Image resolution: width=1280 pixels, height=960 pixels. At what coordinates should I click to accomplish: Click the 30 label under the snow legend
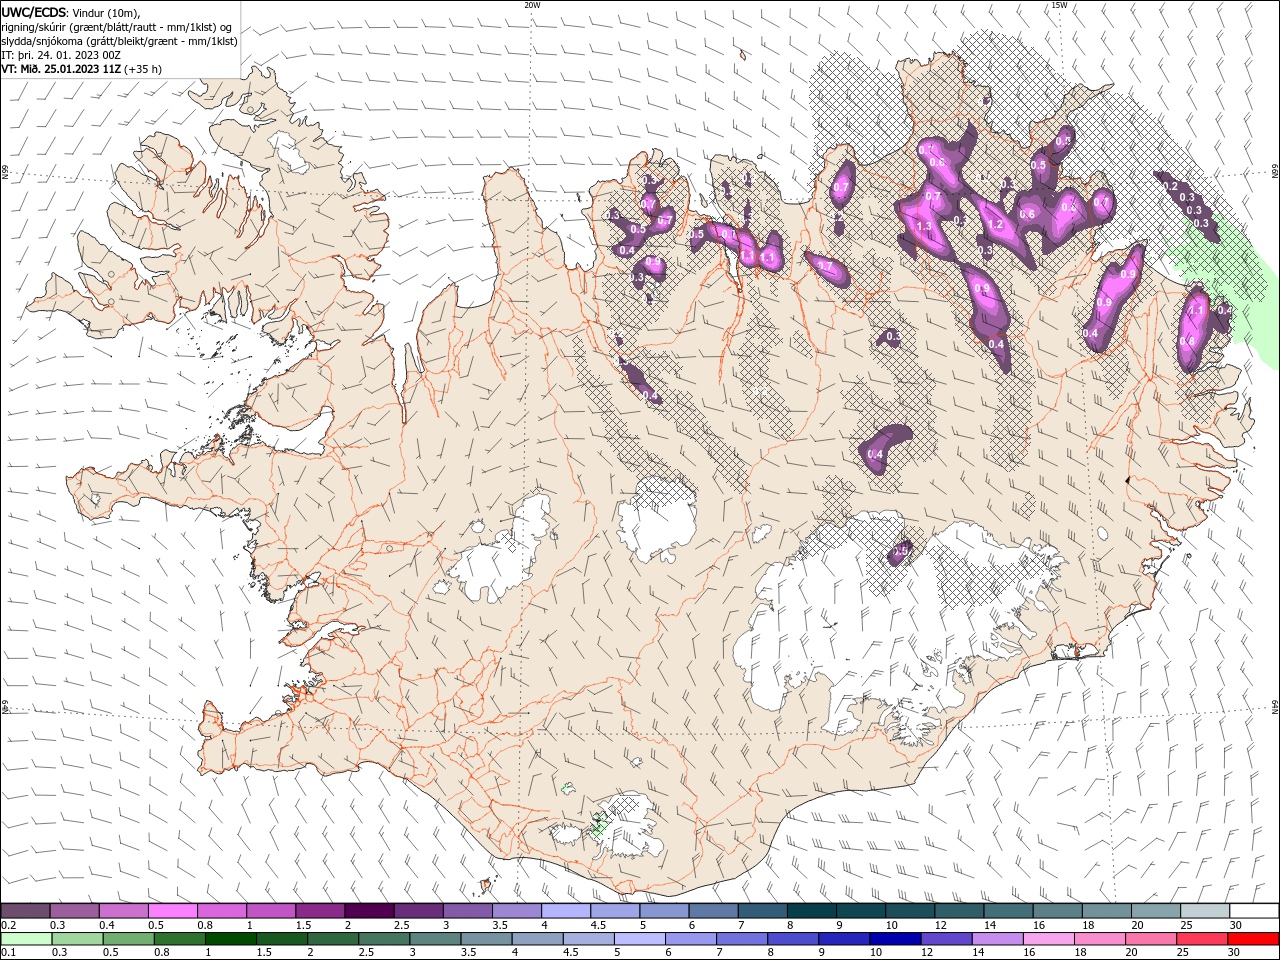pyautogui.click(x=1235, y=925)
